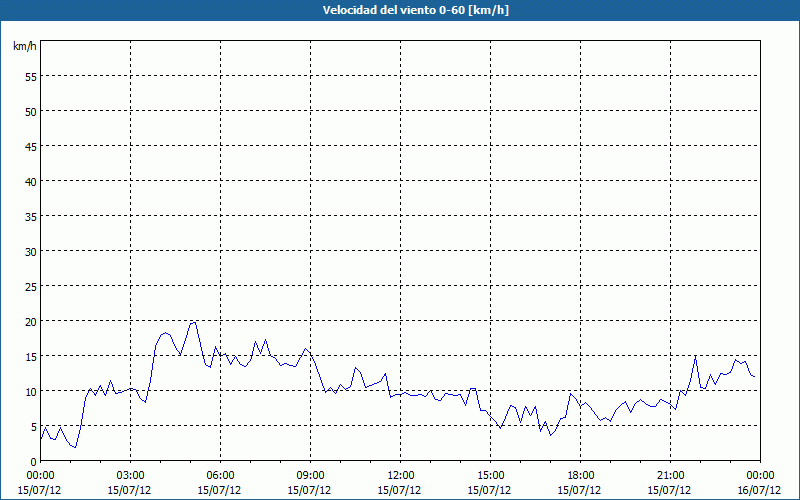Viewport: 800px width, 500px height.
Task: Click the 30 y-axis tick label
Action: [x=30, y=251]
